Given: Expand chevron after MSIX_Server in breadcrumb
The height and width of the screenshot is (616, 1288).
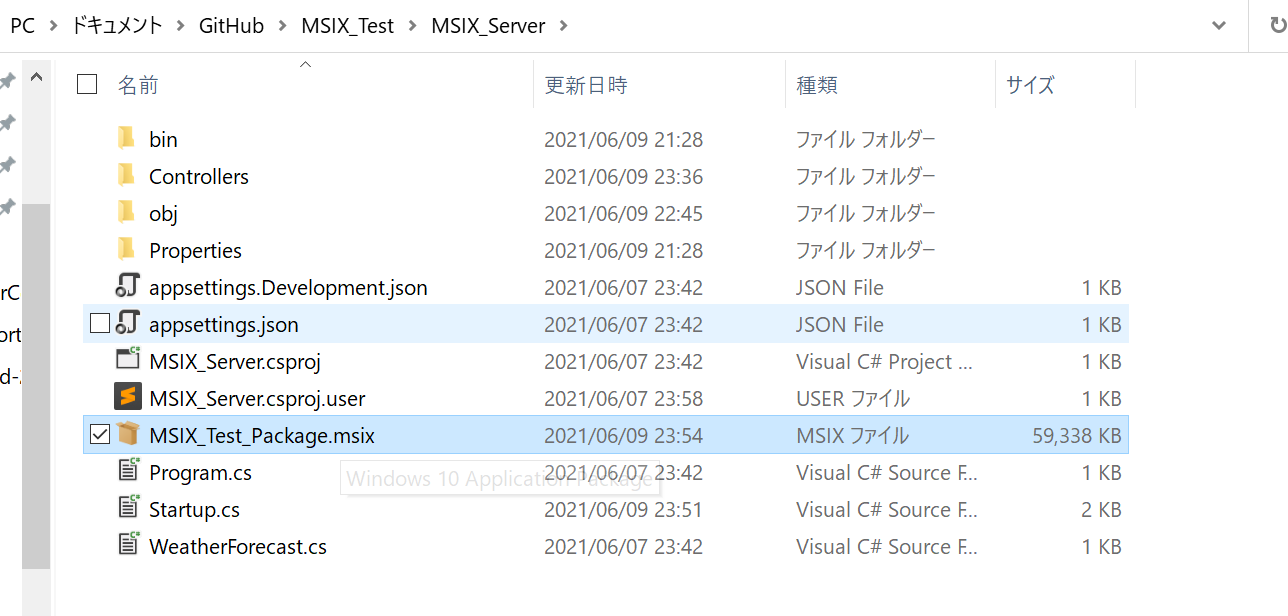Looking at the screenshot, I should pyautogui.click(x=564, y=26).
